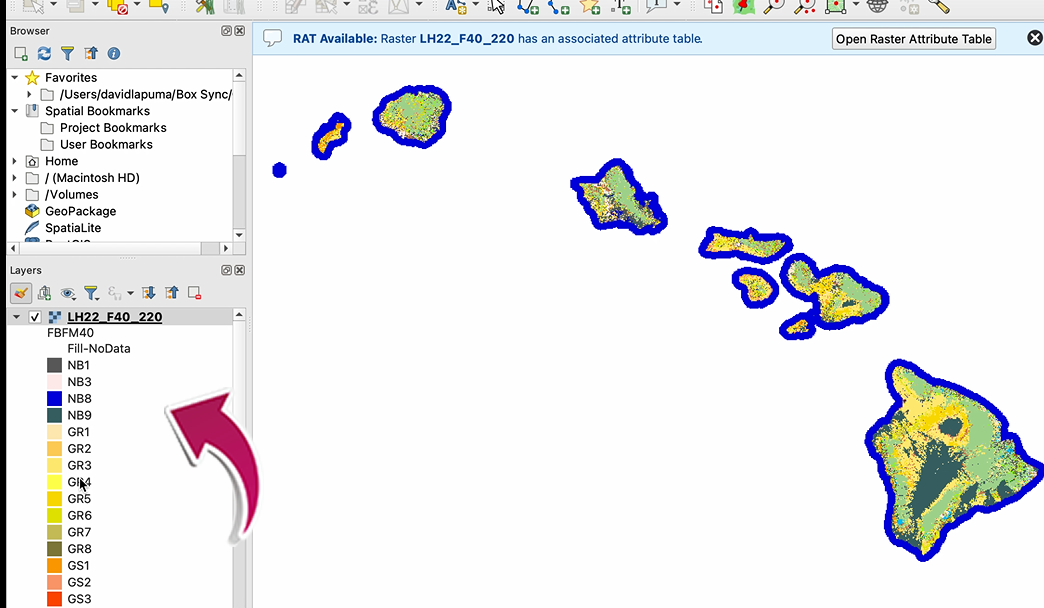Collapse all items in the Browser panel
Screen dimensions: 1044x608
coord(91,53)
